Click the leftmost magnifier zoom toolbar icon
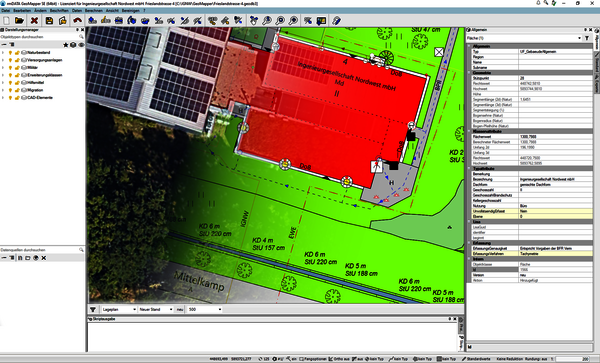 tap(267, 21)
